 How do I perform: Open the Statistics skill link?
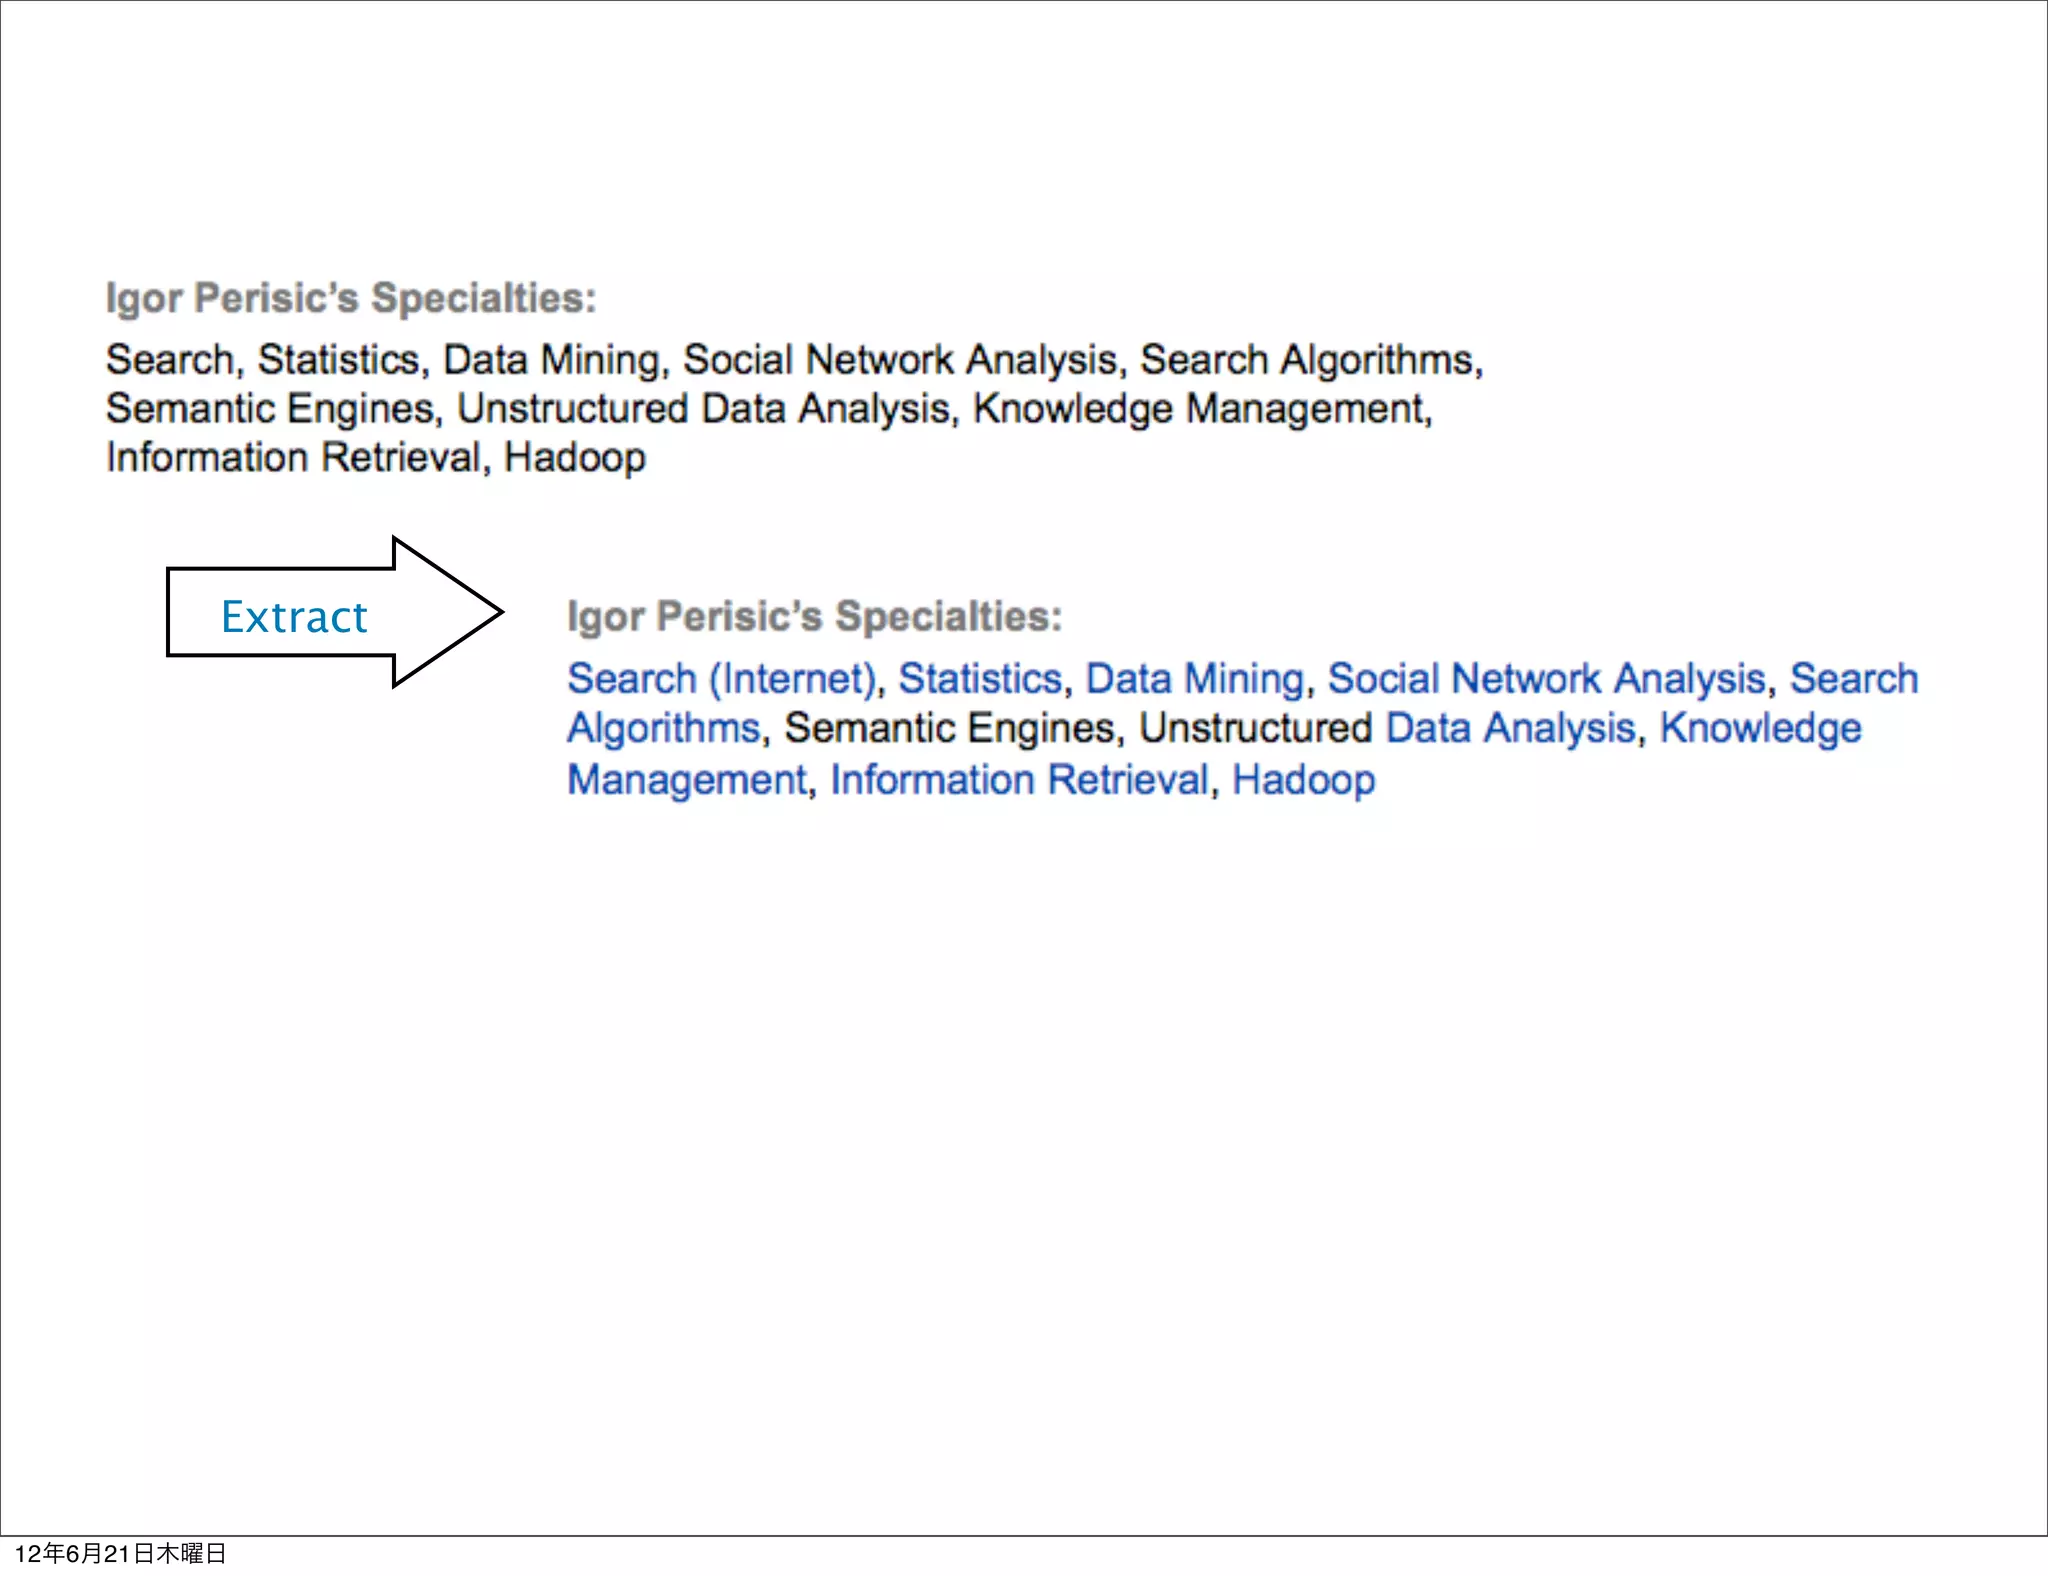[979, 679]
